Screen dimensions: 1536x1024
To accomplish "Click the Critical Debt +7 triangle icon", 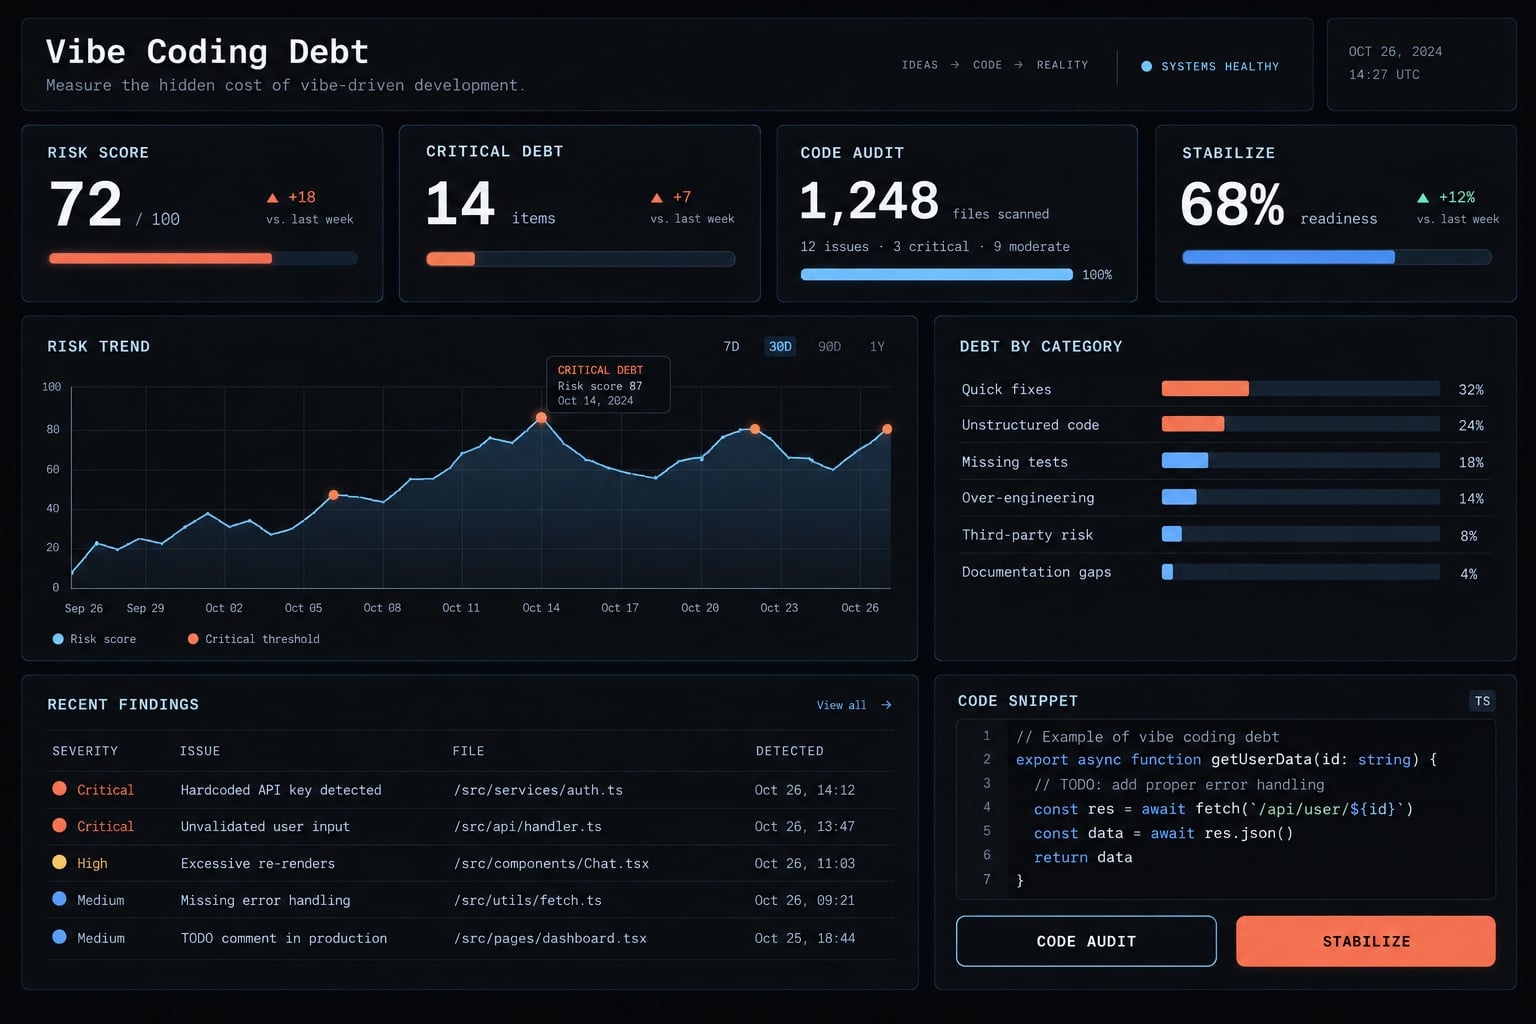I will pos(656,198).
